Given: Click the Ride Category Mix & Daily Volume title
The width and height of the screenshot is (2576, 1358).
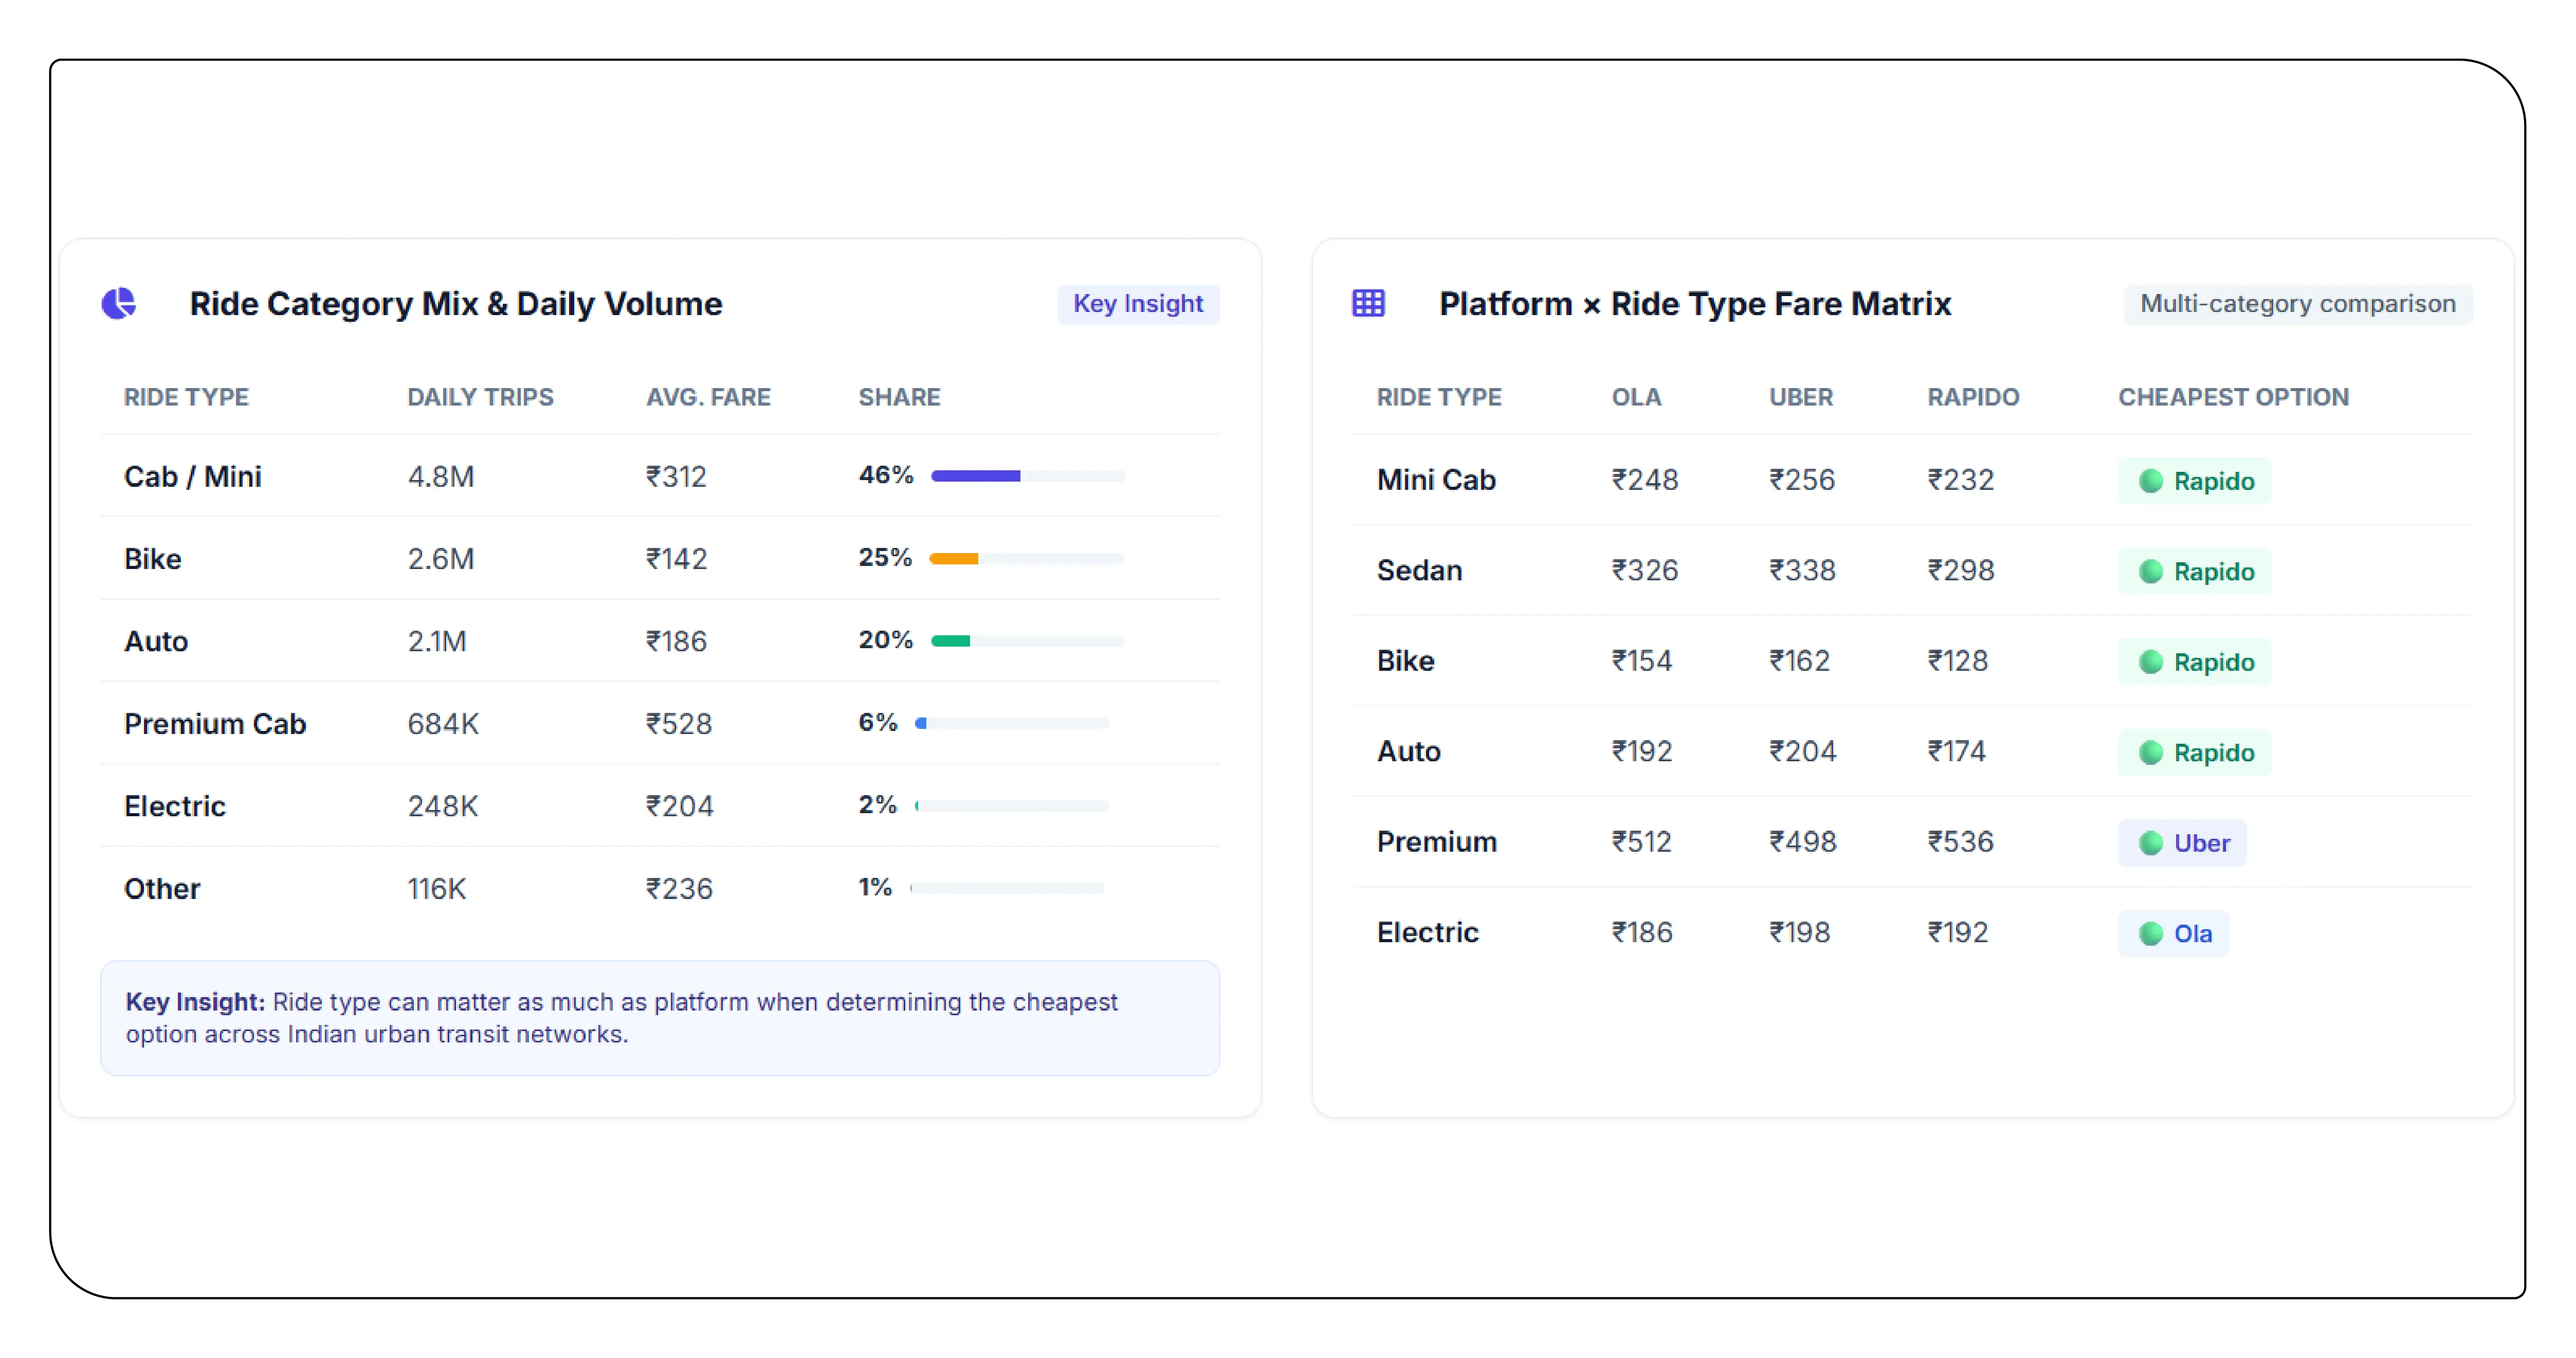Looking at the screenshot, I should click(456, 304).
